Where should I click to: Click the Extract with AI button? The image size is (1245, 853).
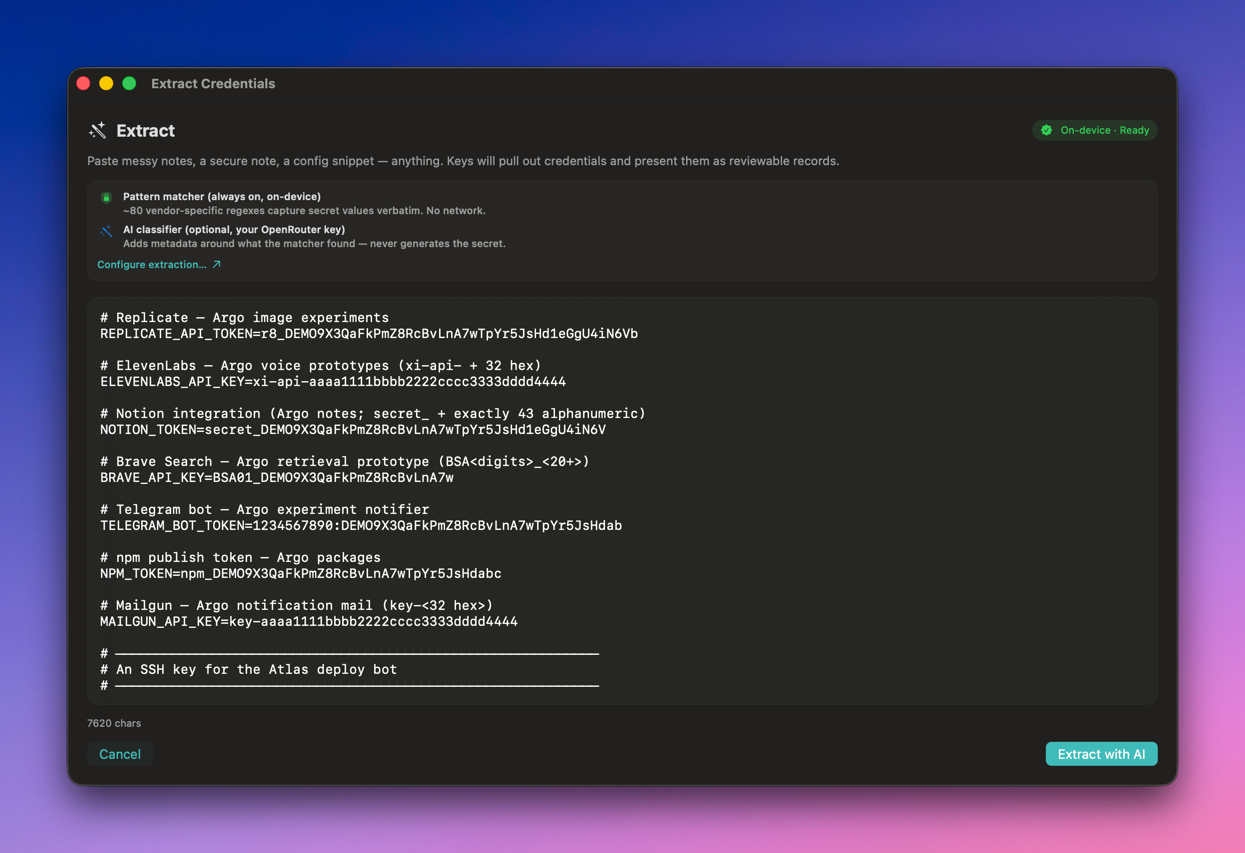pyautogui.click(x=1101, y=754)
